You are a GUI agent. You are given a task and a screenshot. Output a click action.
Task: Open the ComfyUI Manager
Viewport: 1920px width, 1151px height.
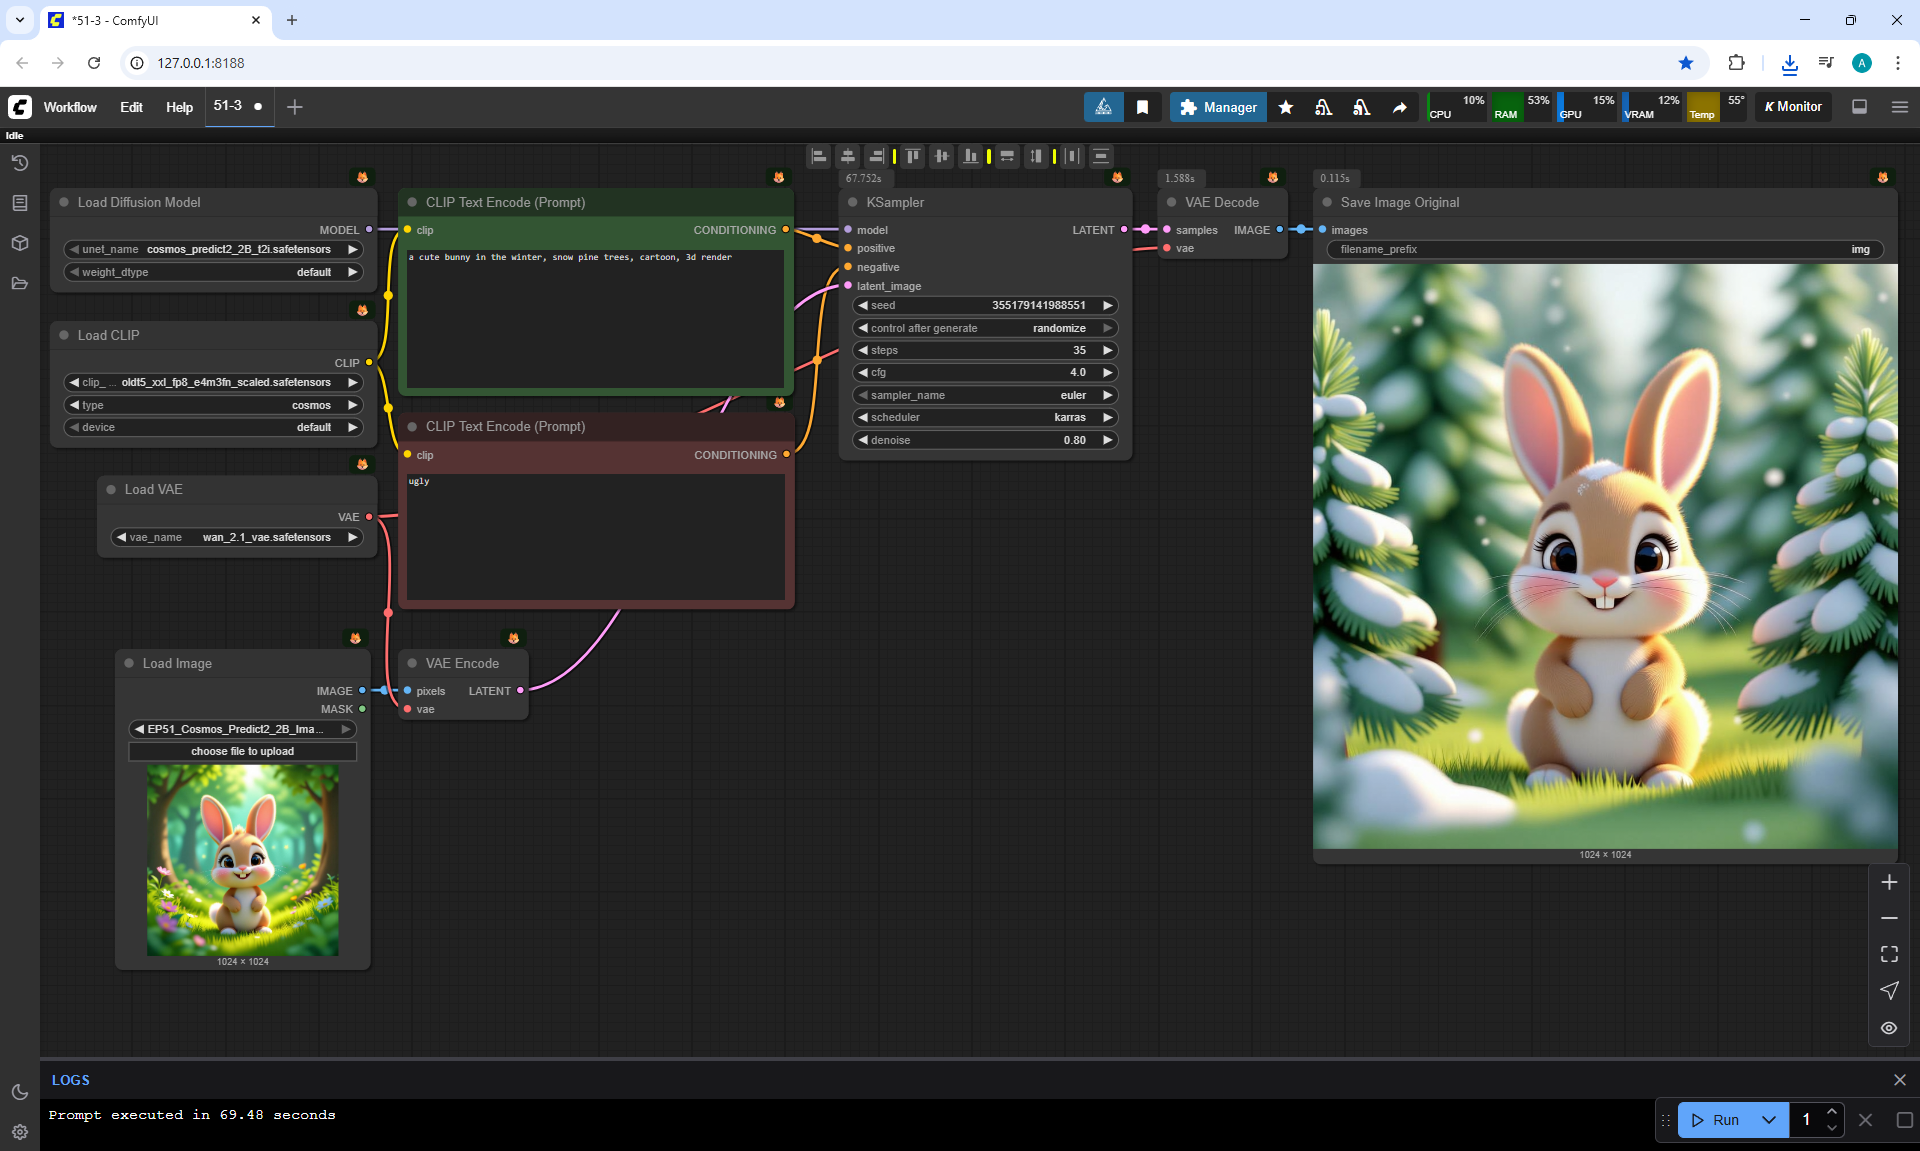1218,107
